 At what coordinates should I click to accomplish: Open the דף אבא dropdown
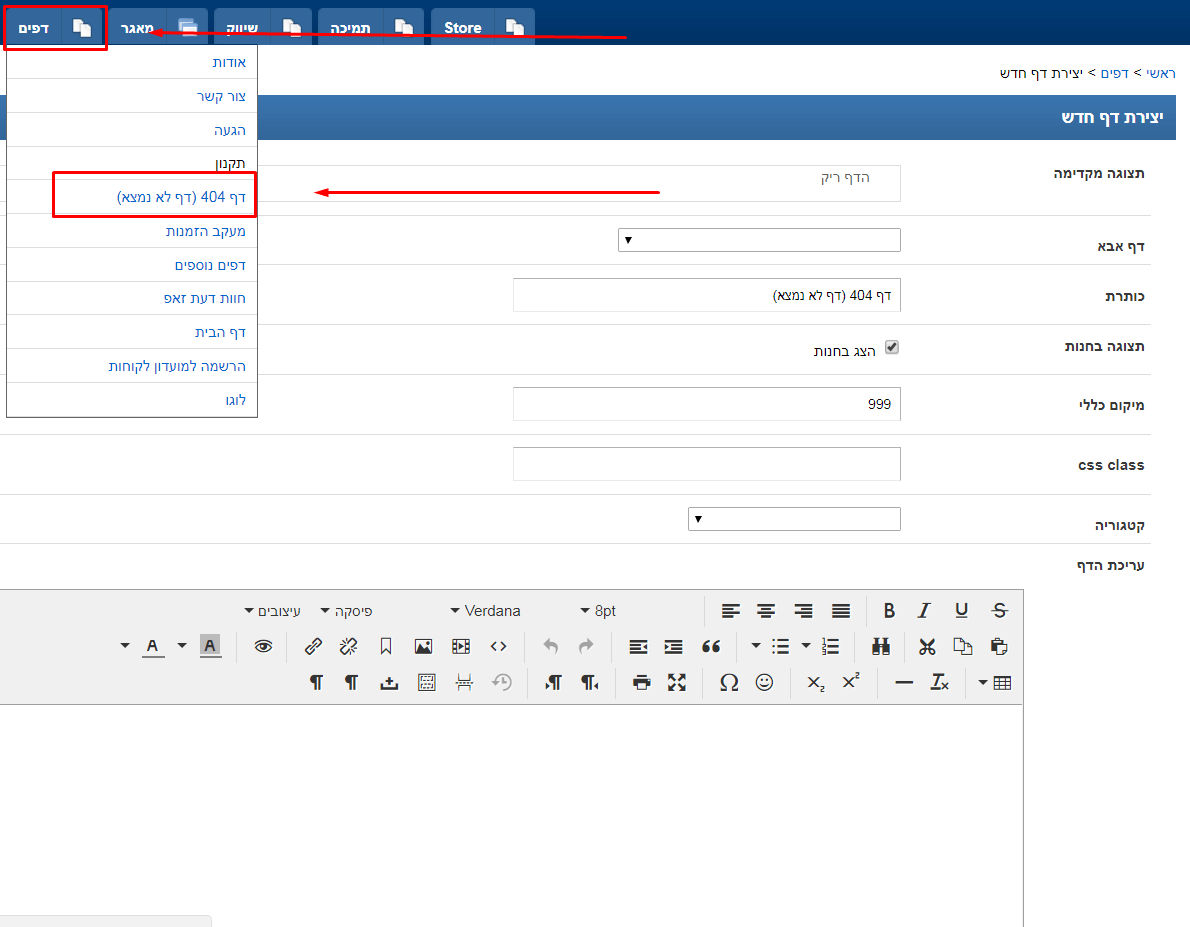[x=759, y=240]
